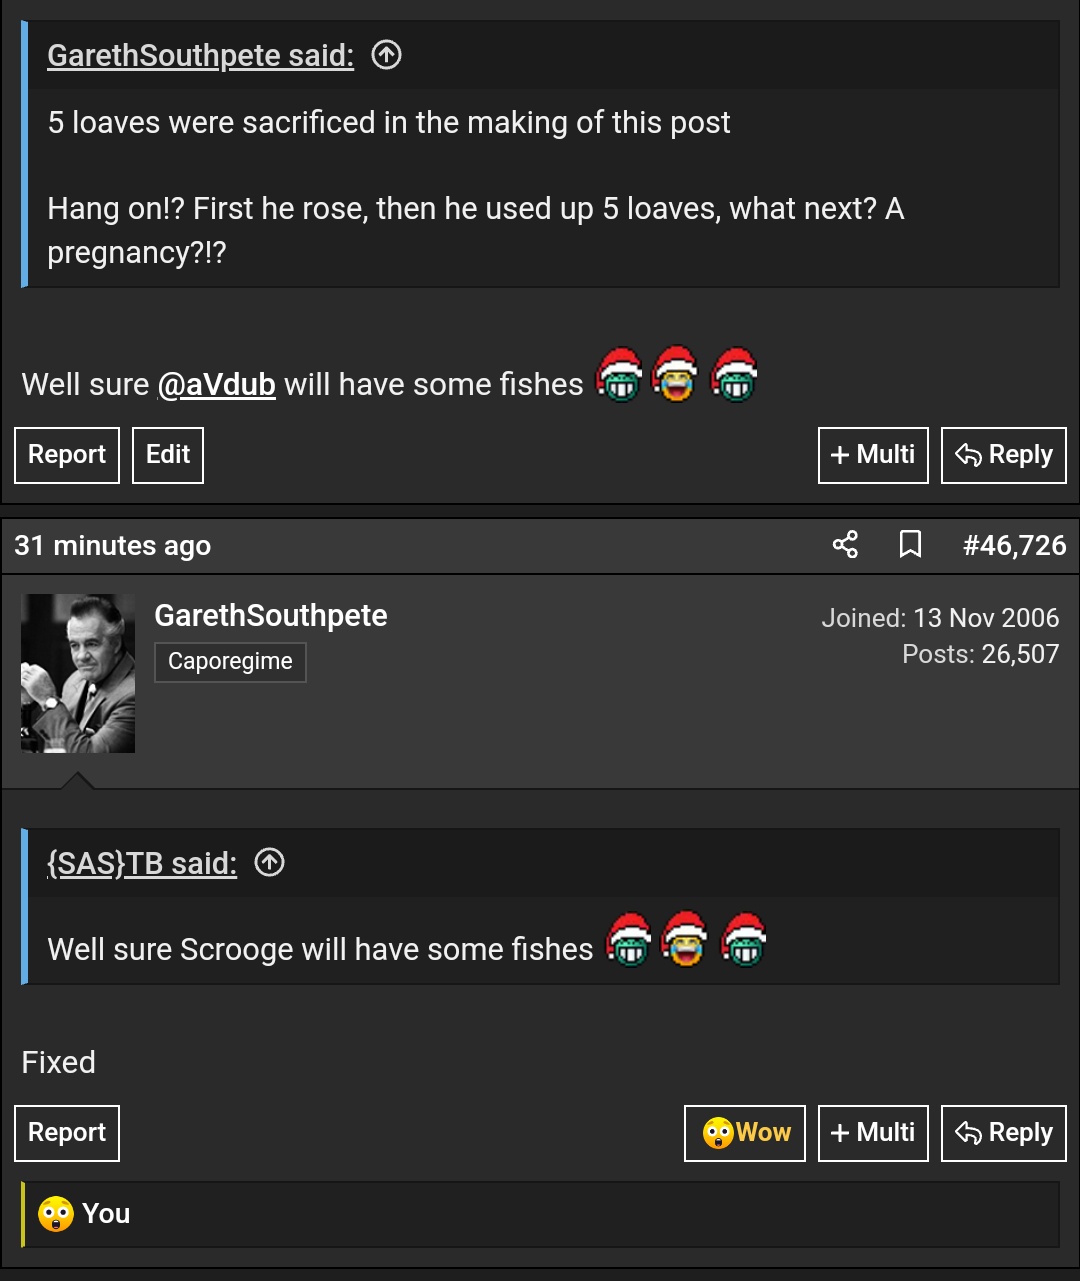Click the Wow emoji beside You
The width and height of the screenshot is (1080, 1281).
pos(56,1214)
